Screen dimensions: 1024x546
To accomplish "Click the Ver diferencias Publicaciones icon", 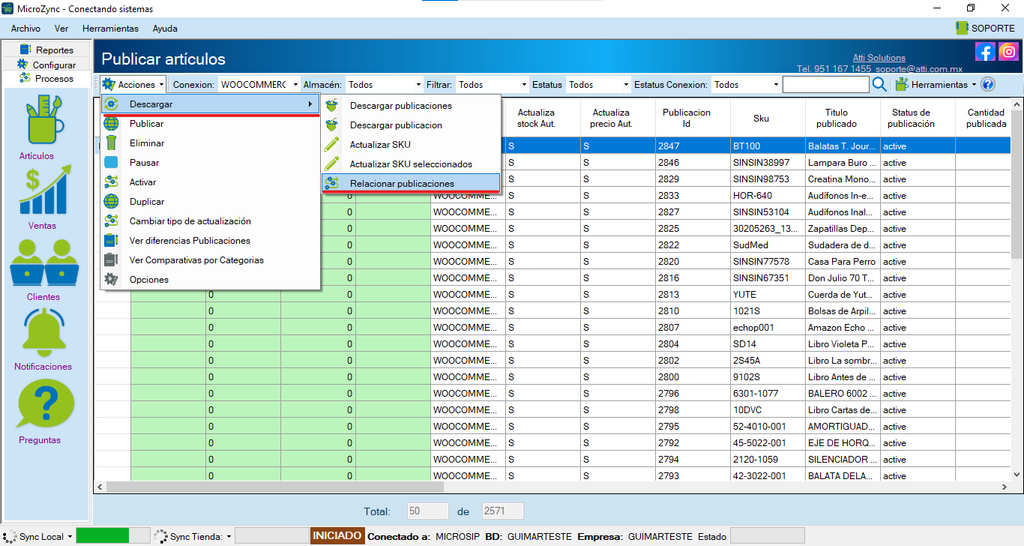I will [x=111, y=240].
